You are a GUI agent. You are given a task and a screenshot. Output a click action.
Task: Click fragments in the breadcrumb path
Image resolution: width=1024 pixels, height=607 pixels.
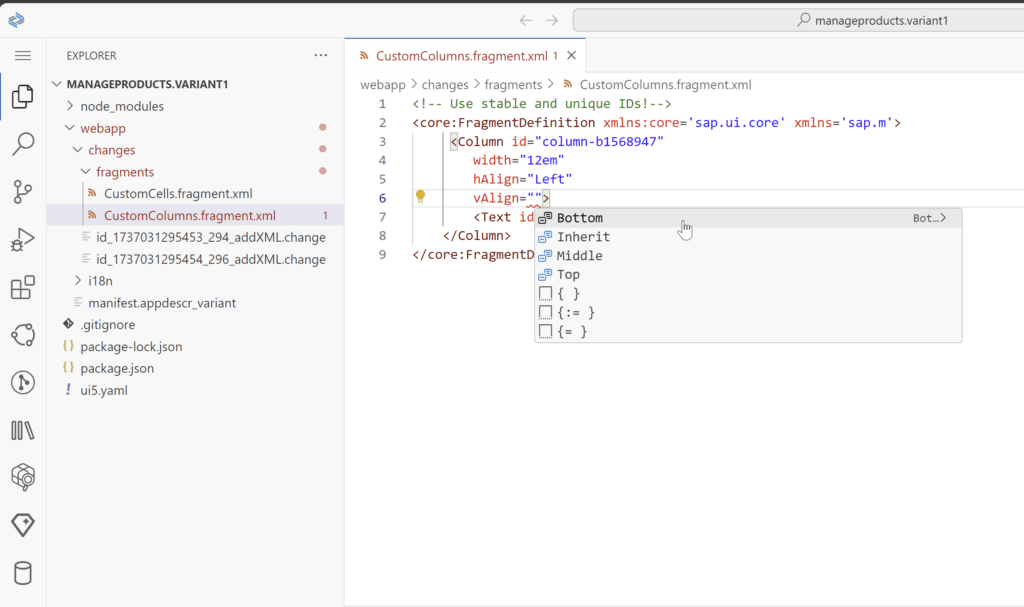tap(513, 84)
